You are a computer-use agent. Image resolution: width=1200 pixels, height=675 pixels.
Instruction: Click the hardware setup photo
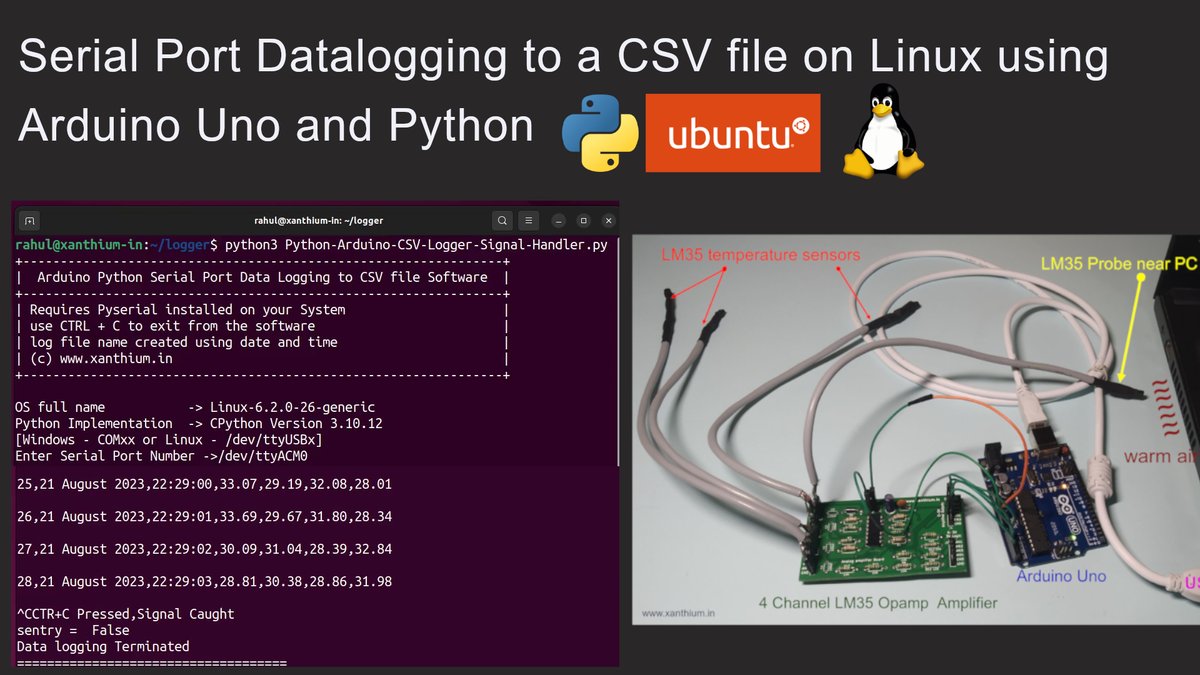915,430
